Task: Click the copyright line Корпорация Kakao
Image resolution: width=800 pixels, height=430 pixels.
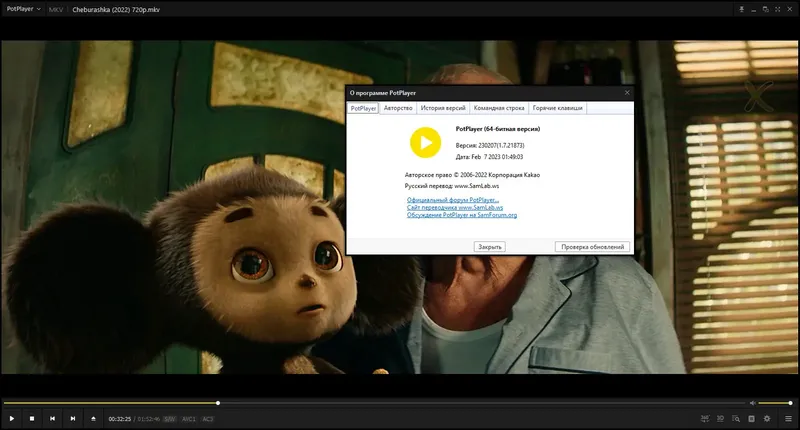Action: [x=472, y=175]
